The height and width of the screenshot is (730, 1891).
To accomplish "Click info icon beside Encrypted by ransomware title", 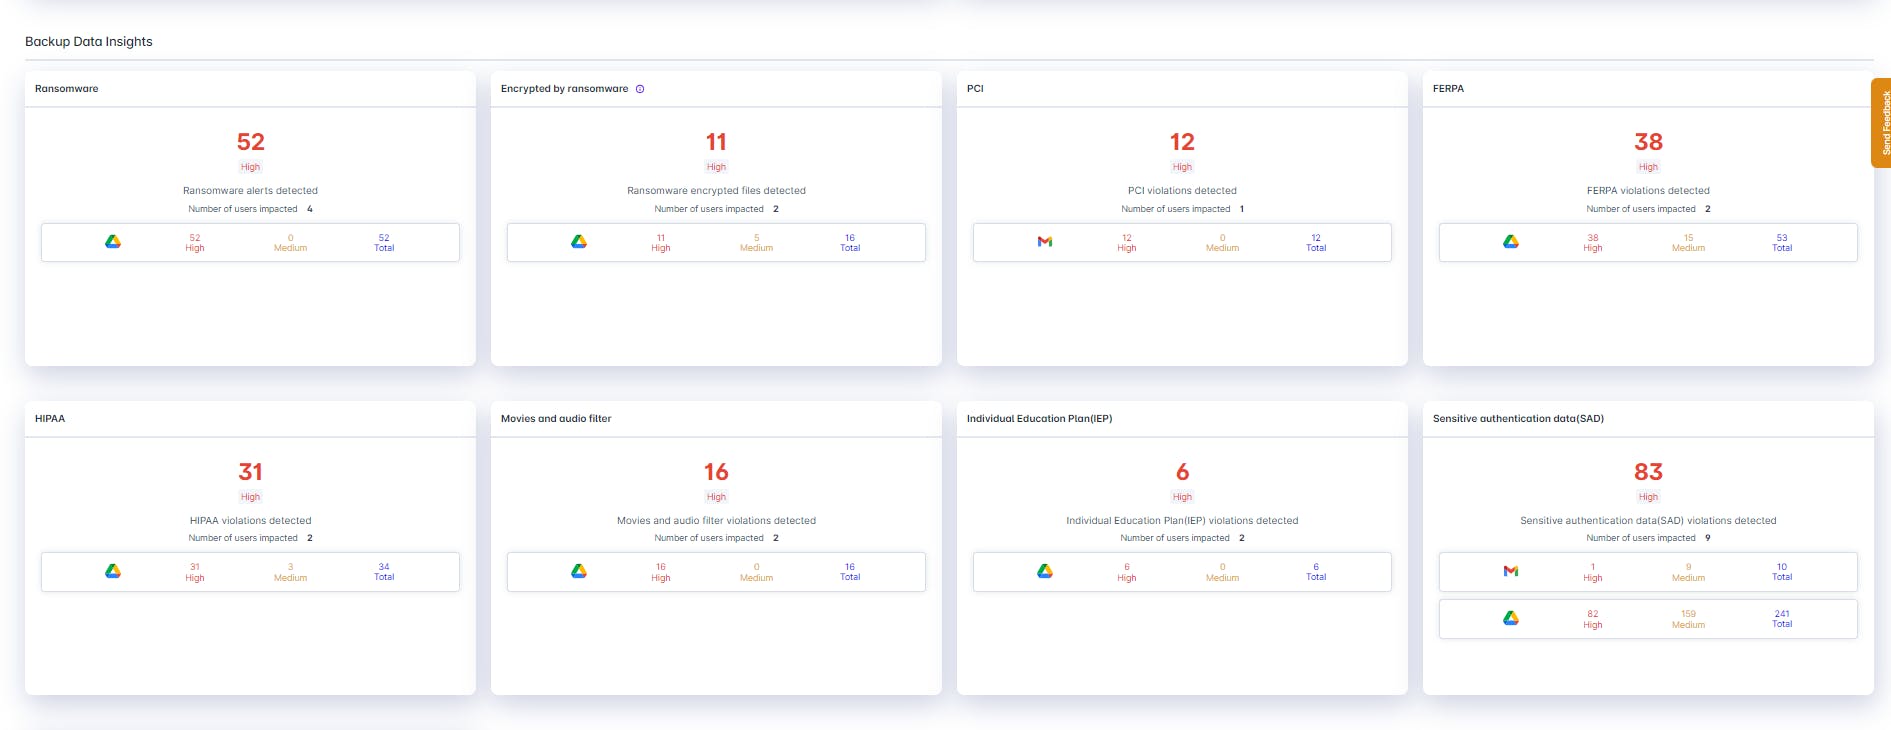I will point(640,89).
